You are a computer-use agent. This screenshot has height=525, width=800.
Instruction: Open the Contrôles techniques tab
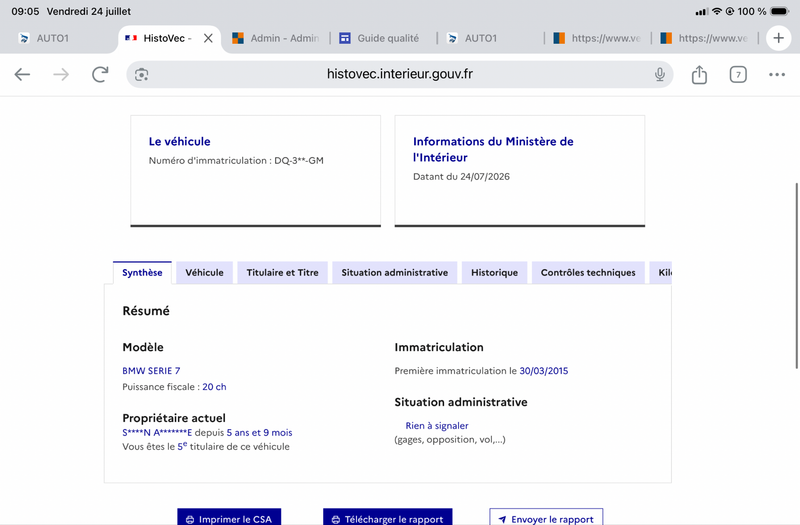(588, 272)
